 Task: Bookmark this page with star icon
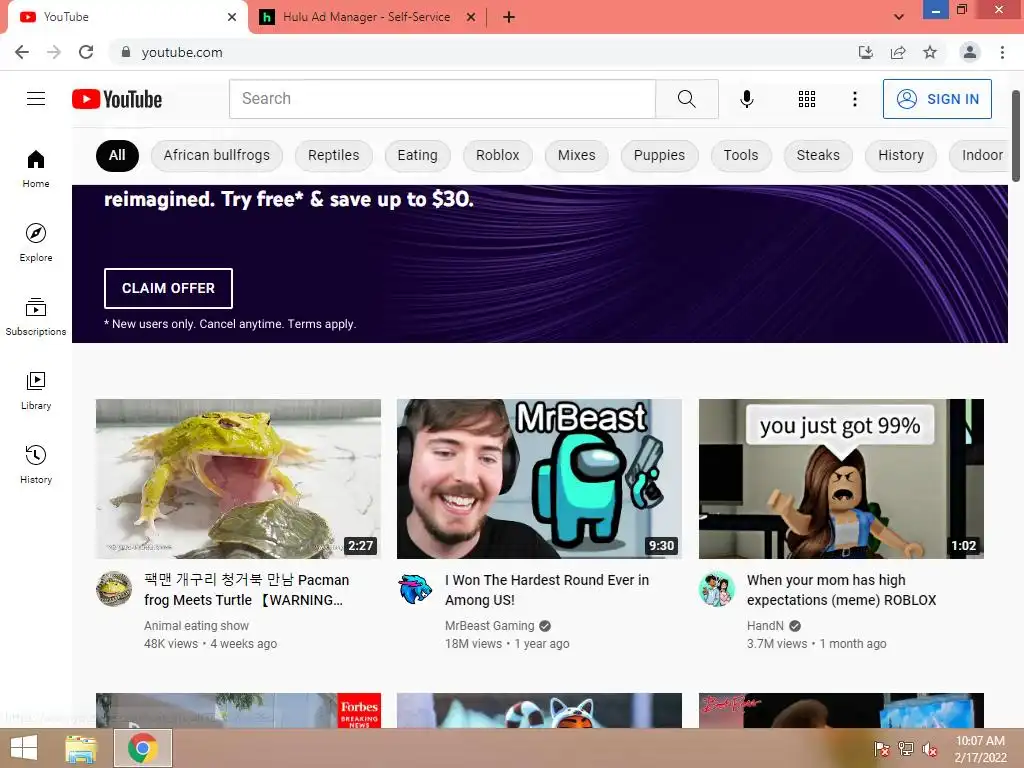(x=930, y=52)
